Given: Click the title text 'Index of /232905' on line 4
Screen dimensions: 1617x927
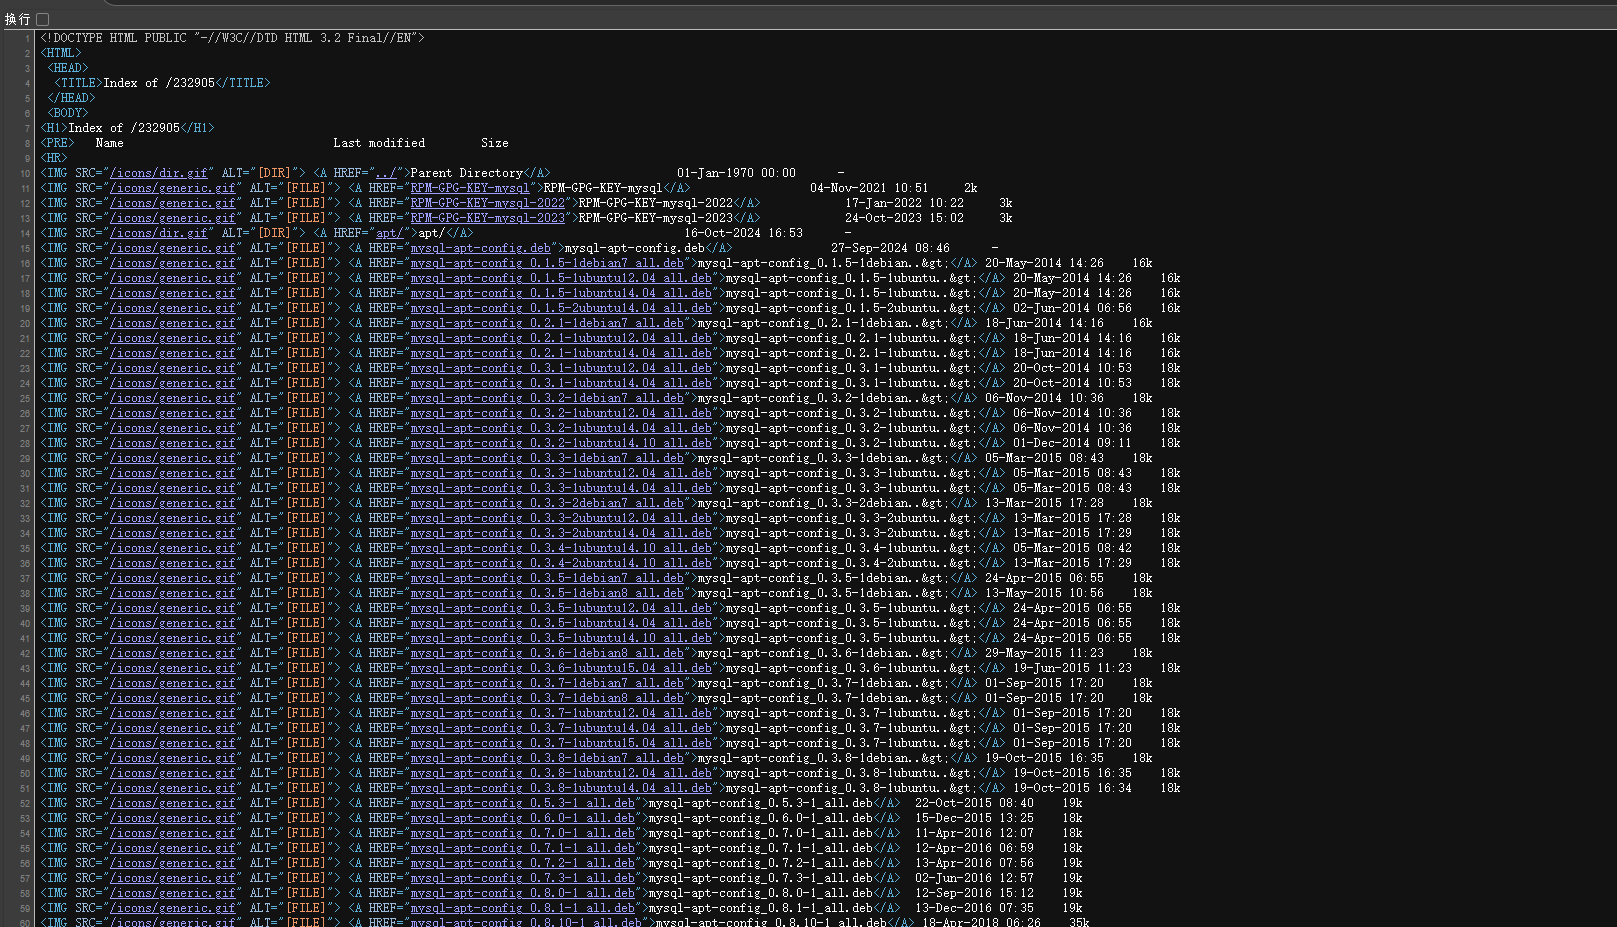Looking at the screenshot, I should [159, 83].
